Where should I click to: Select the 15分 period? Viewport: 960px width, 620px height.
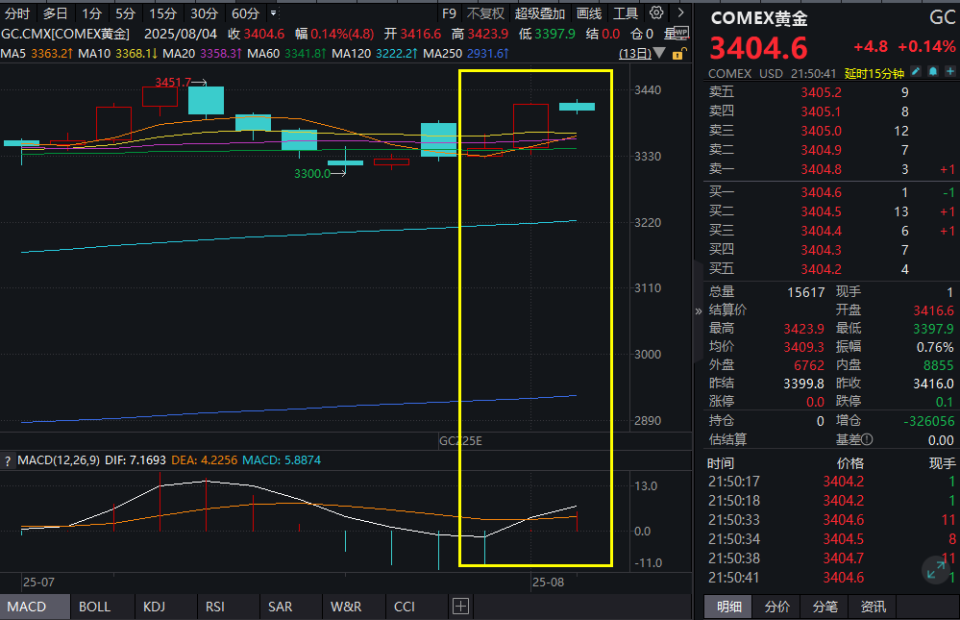click(x=163, y=13)
